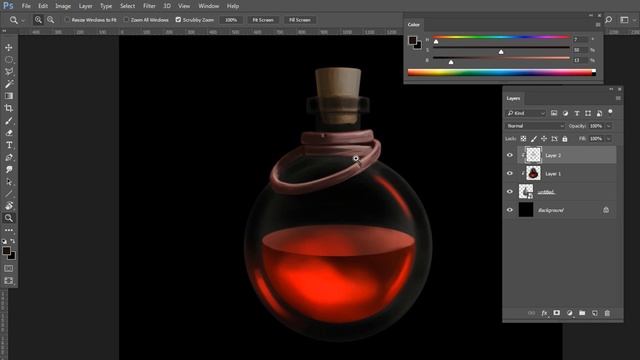Click the Fit Screen button
Viewport: 640px width, 360px height.
tap(263, 20)
